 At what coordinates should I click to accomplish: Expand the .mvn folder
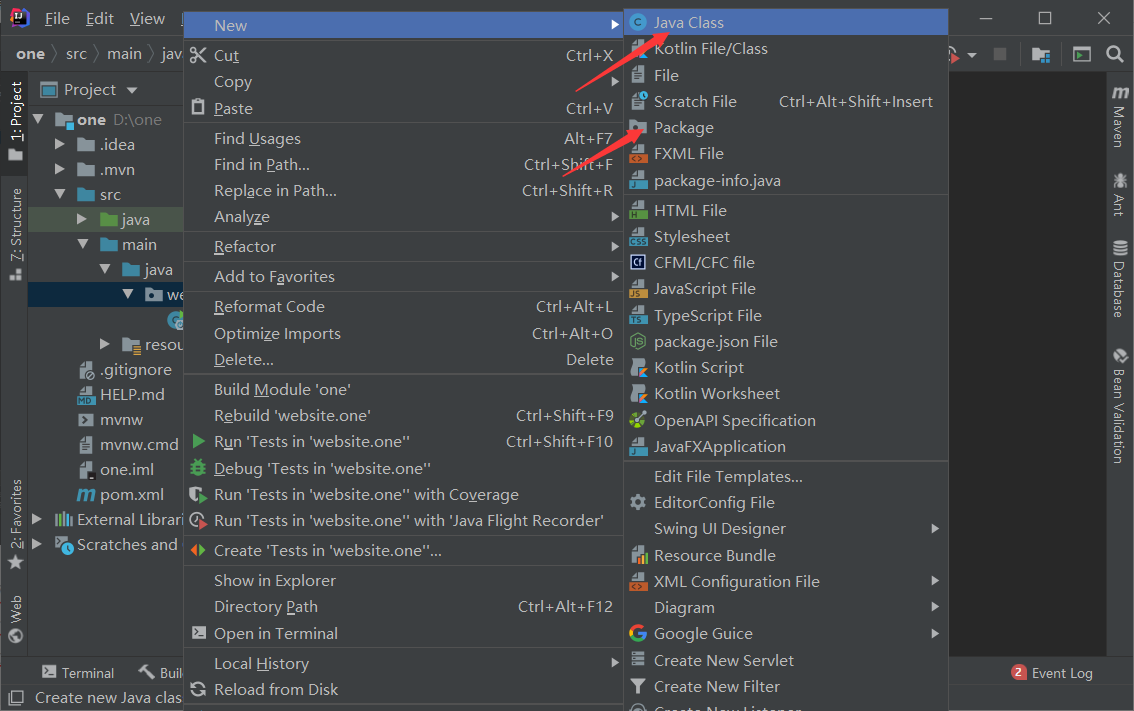click(x=60, y=169)
